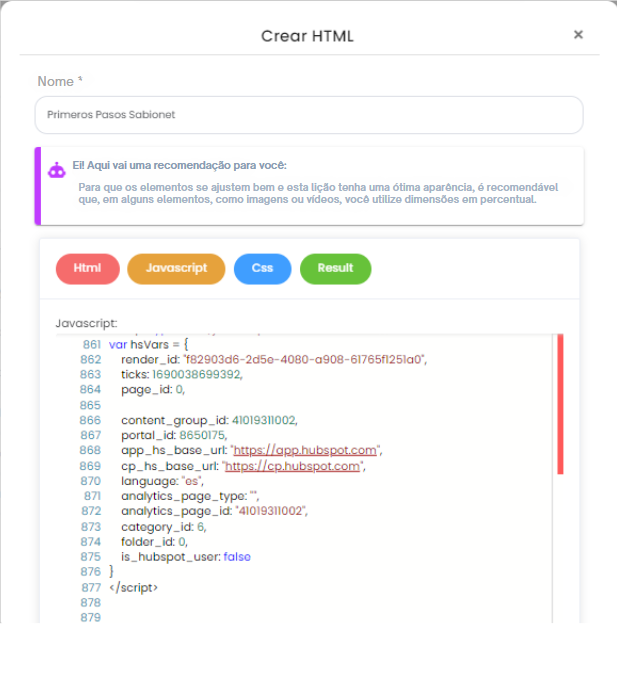Click the portal_id value 8650175
617x679 pixels.
(202, 435)
